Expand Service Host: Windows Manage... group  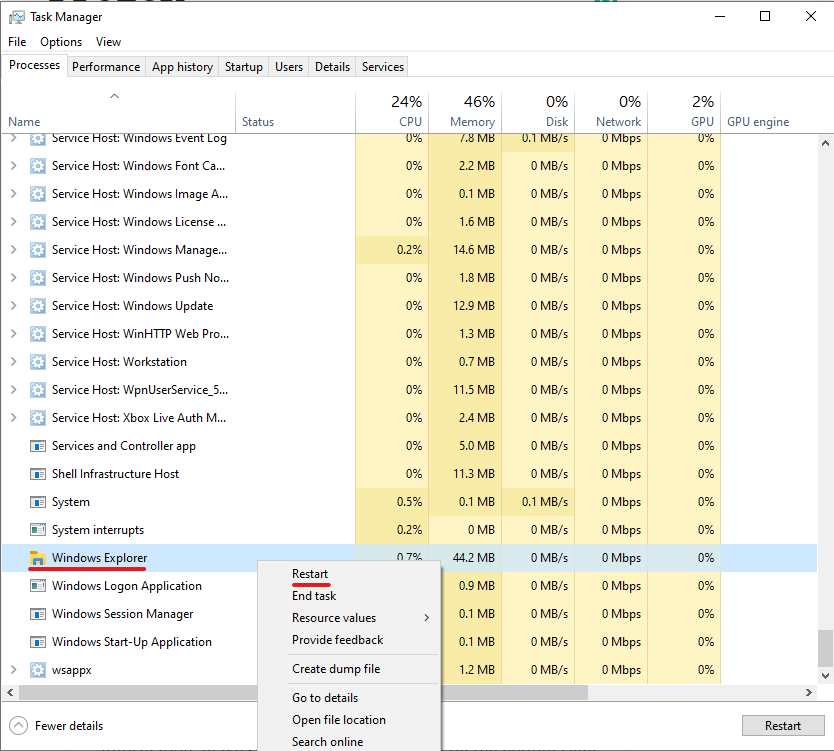(x=14, y=250)
